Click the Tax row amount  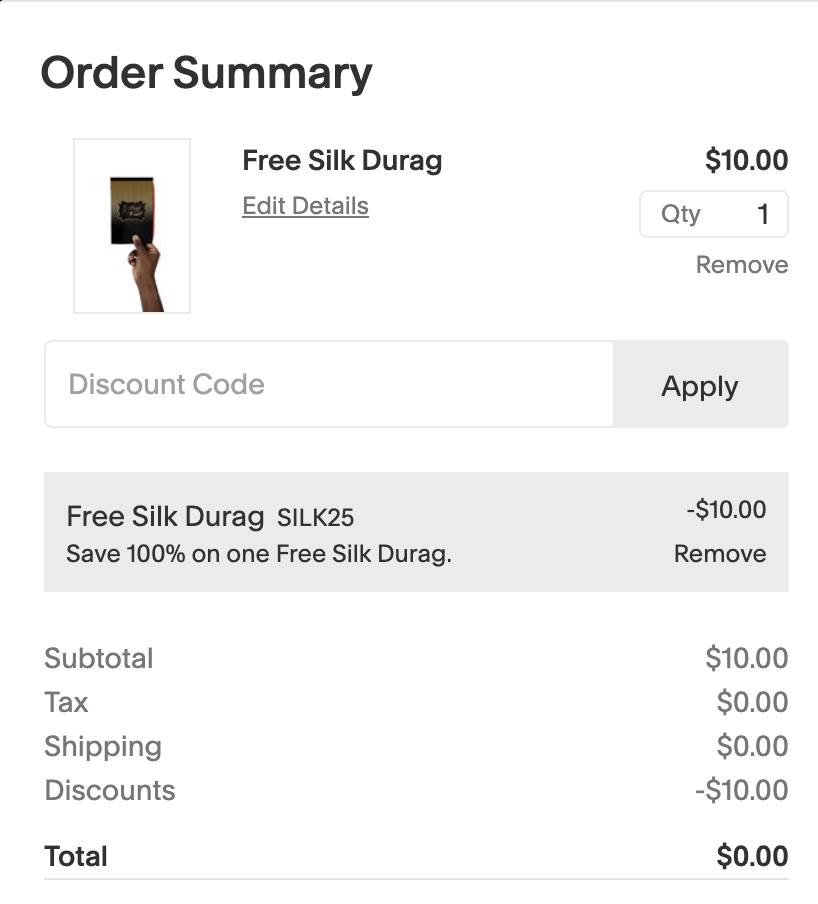[x=752, y=703]
